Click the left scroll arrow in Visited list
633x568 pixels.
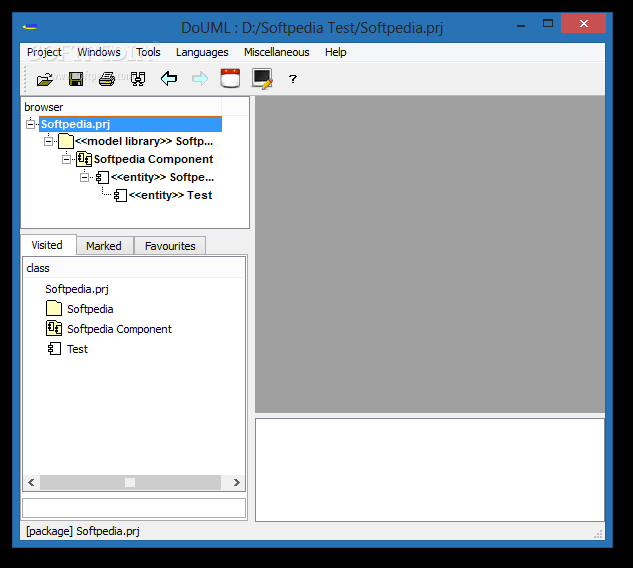(31, 482)
